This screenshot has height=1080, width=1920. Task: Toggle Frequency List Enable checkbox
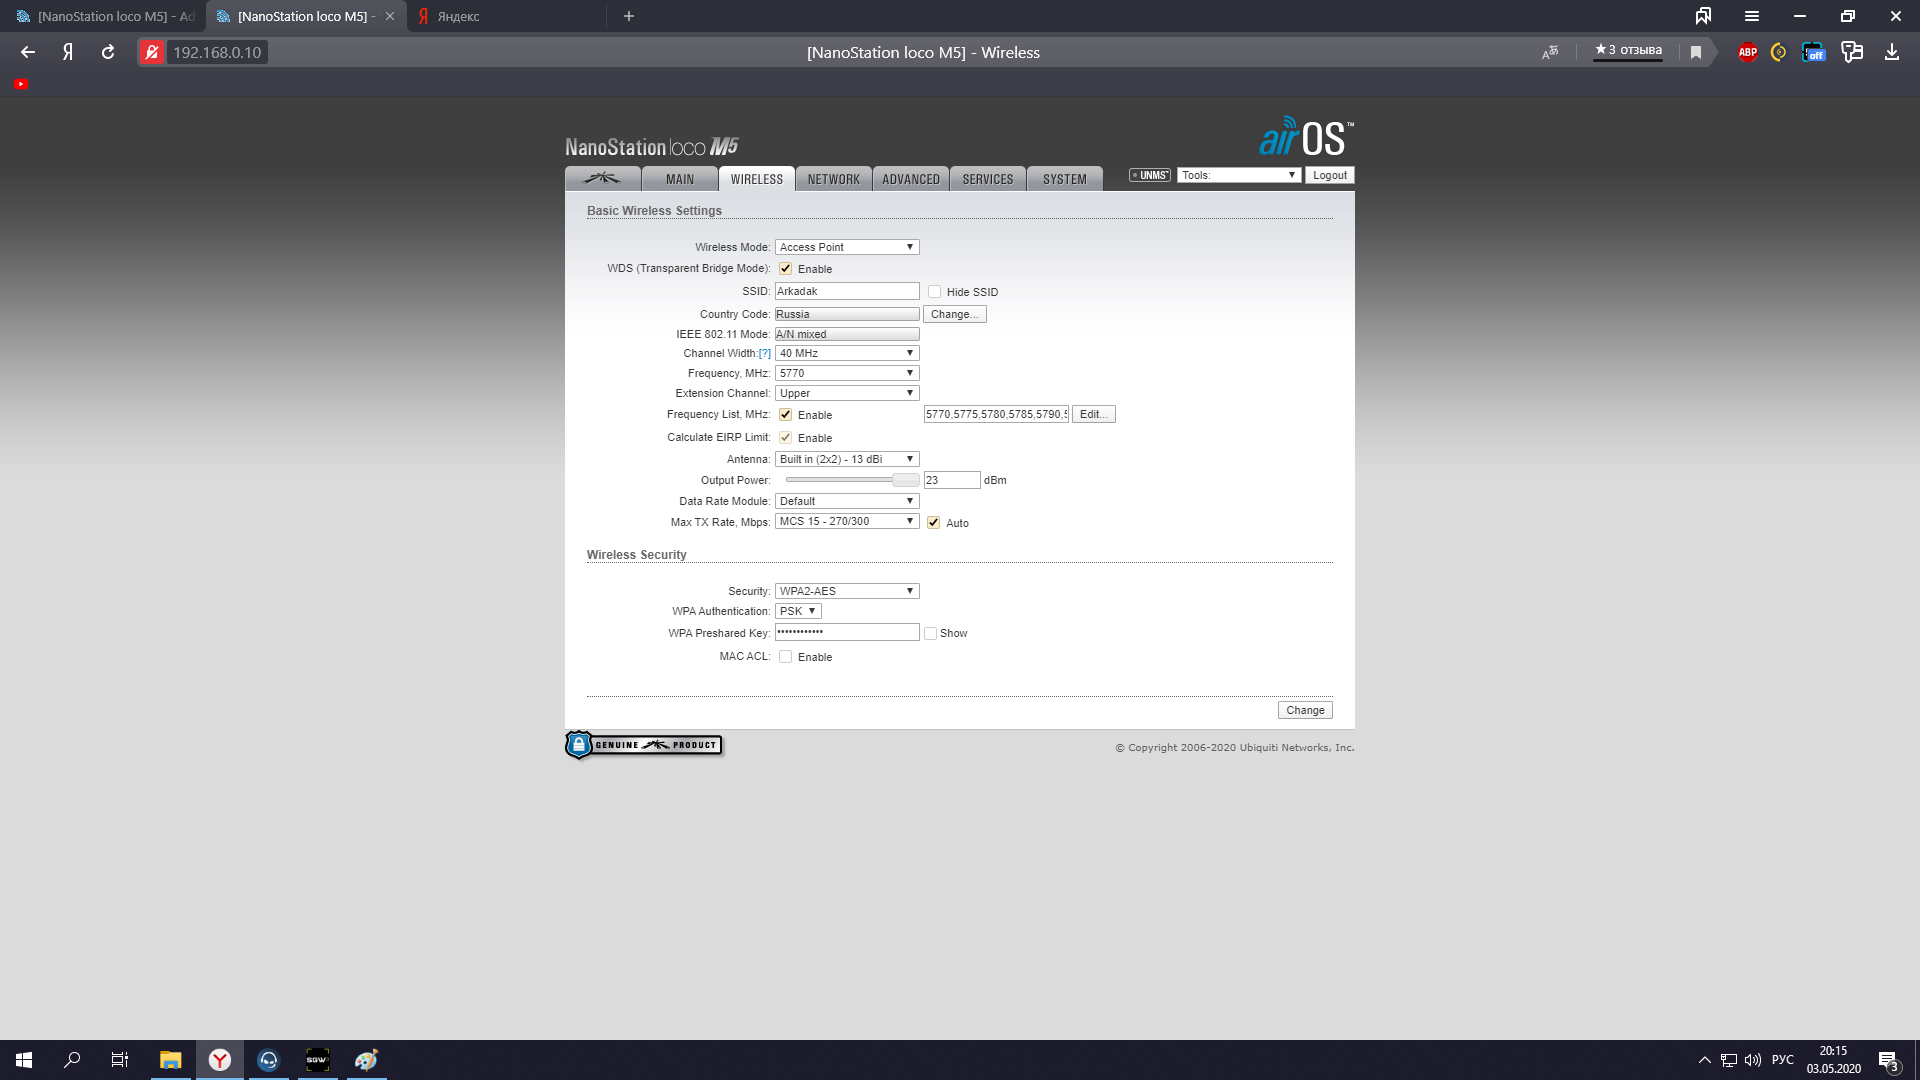pyautogui.click(x=786, y=415)
